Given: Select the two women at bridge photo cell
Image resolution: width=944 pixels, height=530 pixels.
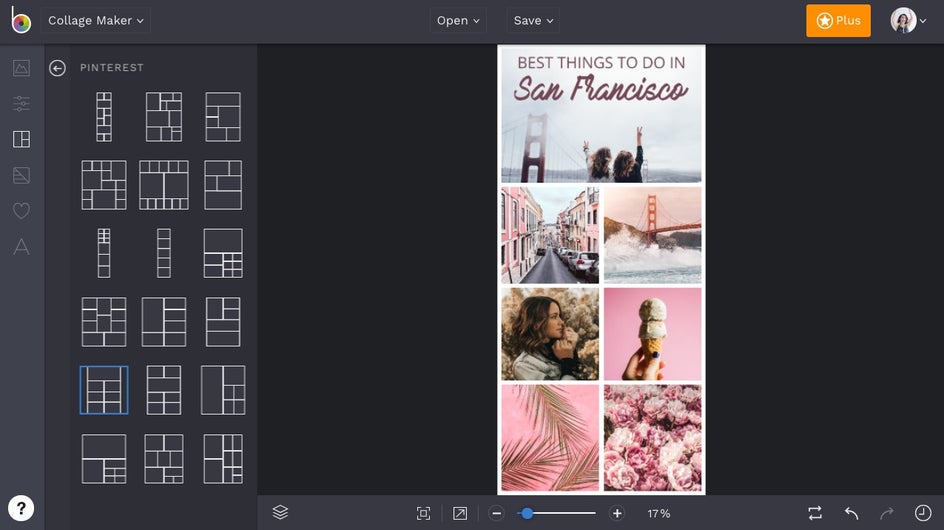Looking at the screenshot, I should pos(601,115).
